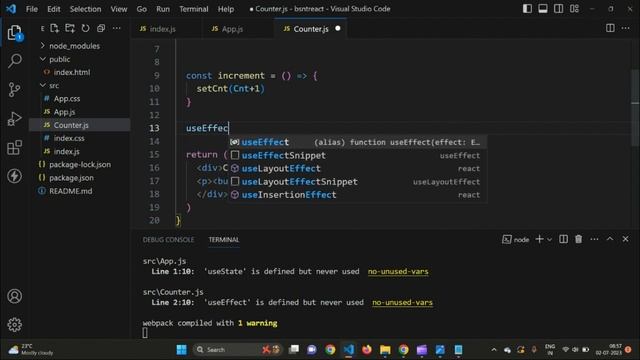The width and height of the screenshot is (640, 360).
Task: Open the View menu
Action: coord(119,9)
